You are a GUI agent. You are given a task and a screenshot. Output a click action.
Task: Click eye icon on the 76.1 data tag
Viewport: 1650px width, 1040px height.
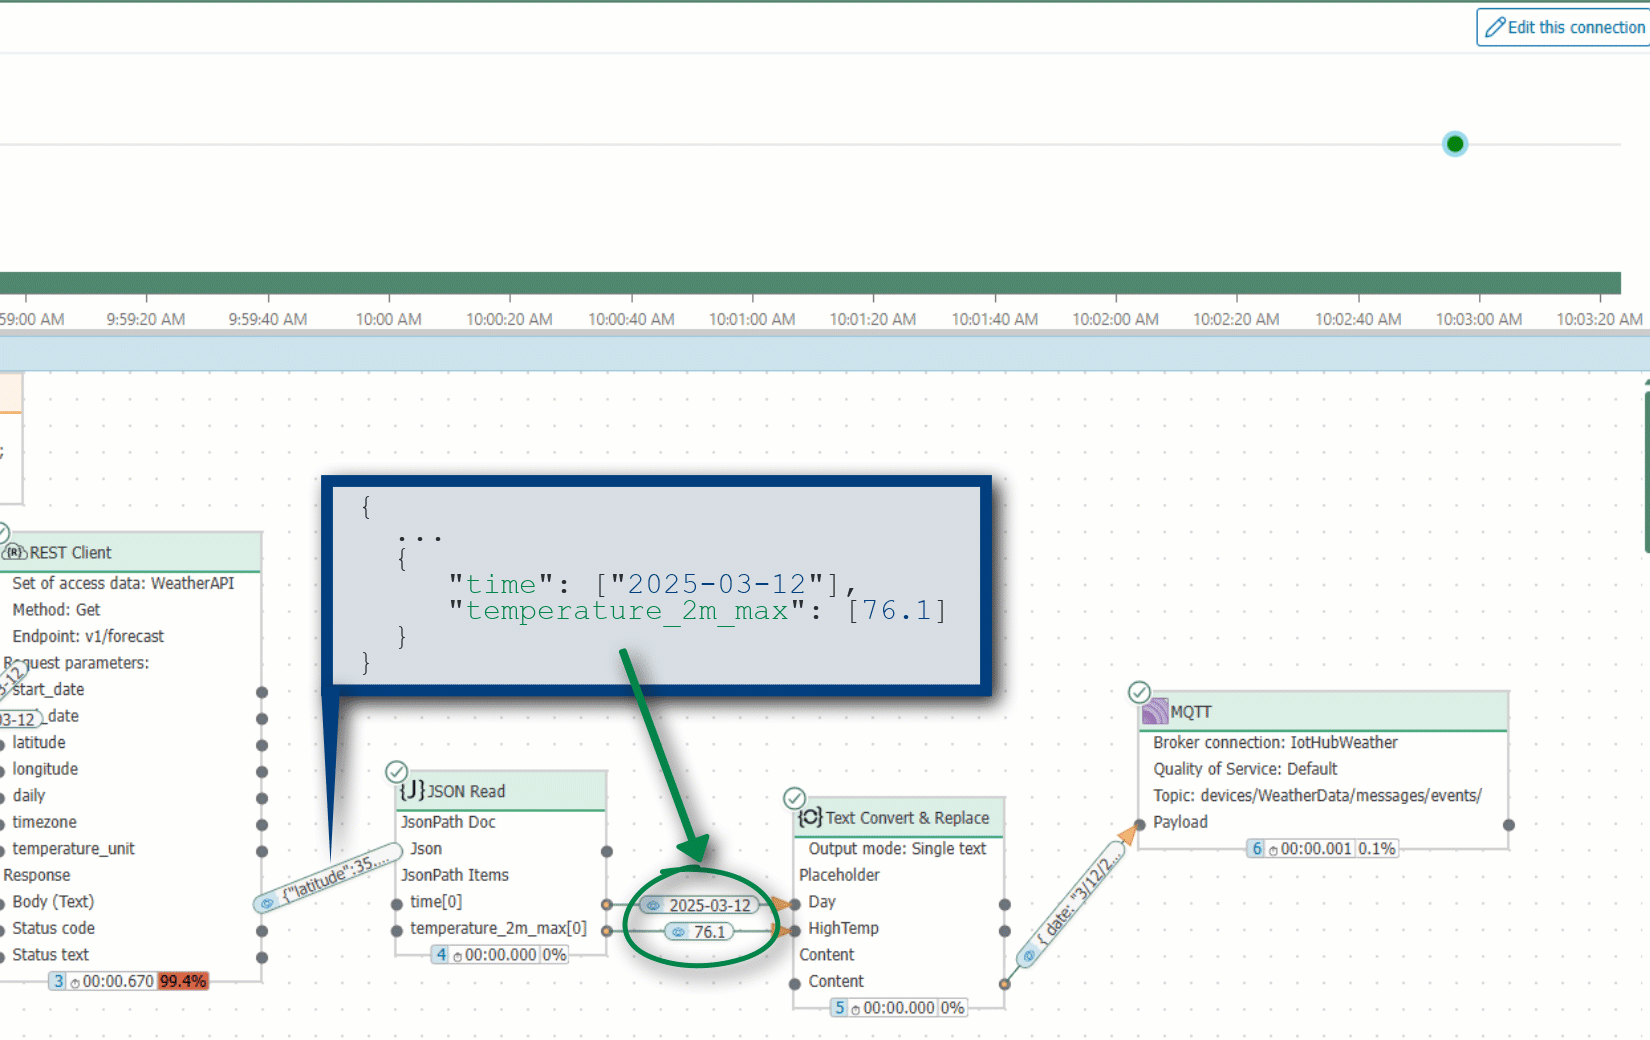(x=678, y=932)
